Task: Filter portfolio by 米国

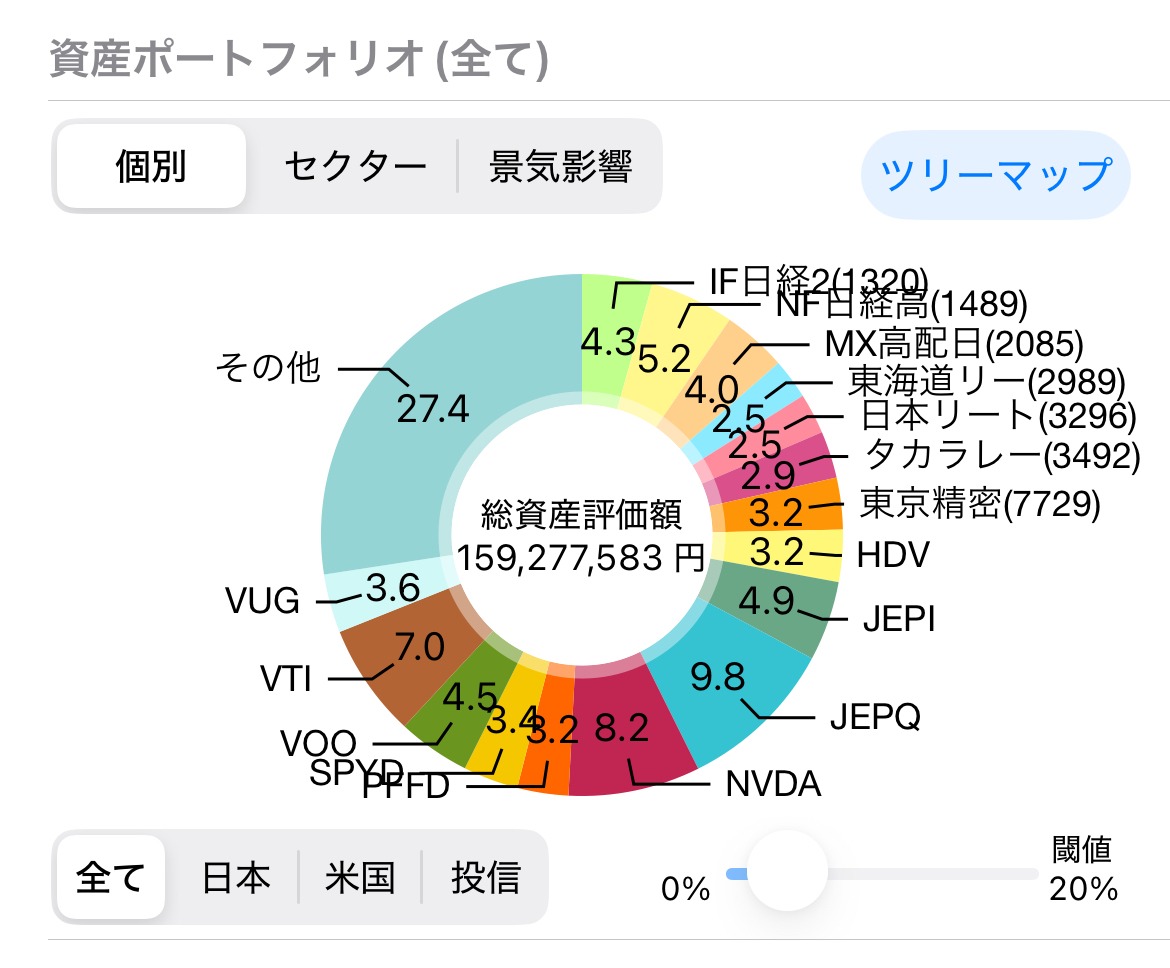Action: tap(360, 877)
